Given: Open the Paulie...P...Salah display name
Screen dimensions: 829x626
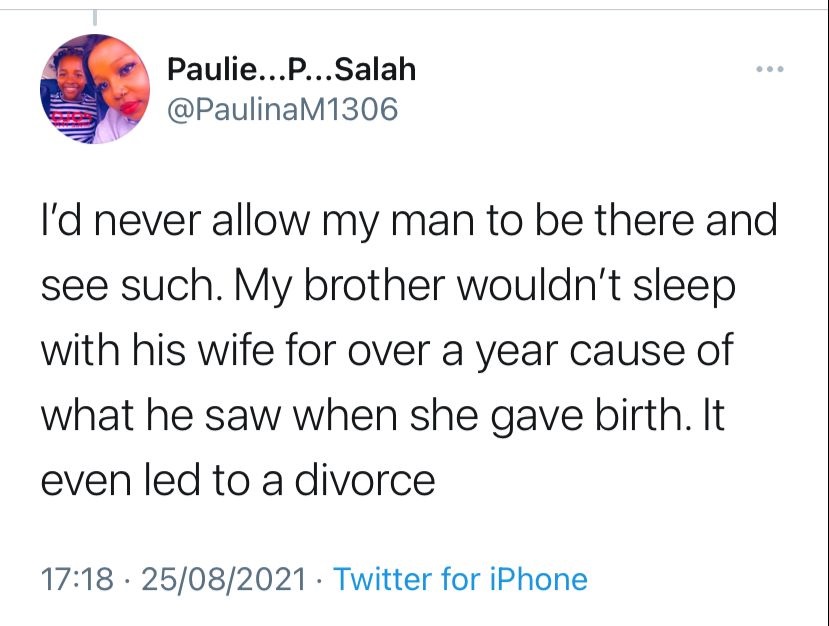Looking at the screenshot, I should pos(292,69).
